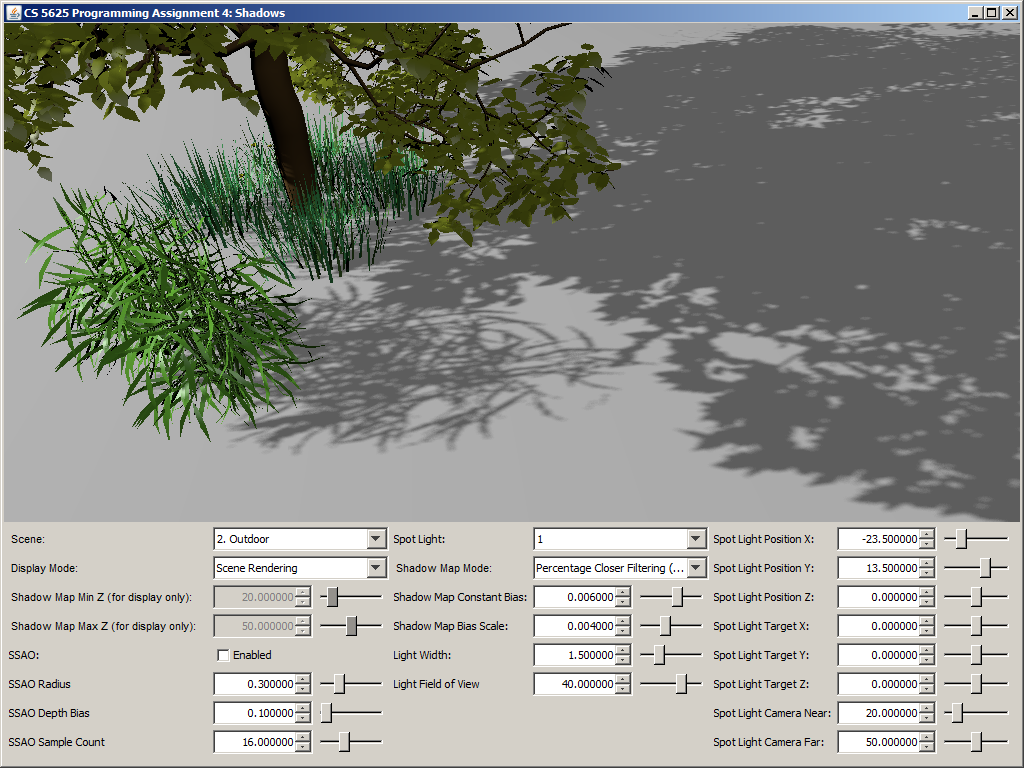Screen dimensions: 1024x768
Task: Decrease Spot Light Camera Far stepper
Action: click(x=926, y=747)
